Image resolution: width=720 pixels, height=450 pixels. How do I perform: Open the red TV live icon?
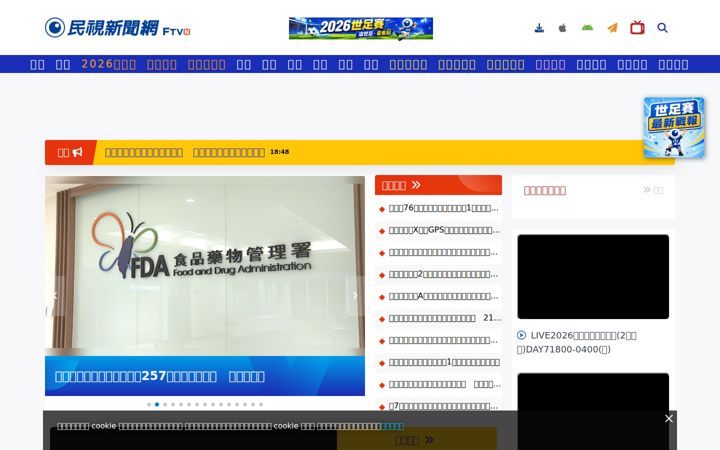pos(637,28)
